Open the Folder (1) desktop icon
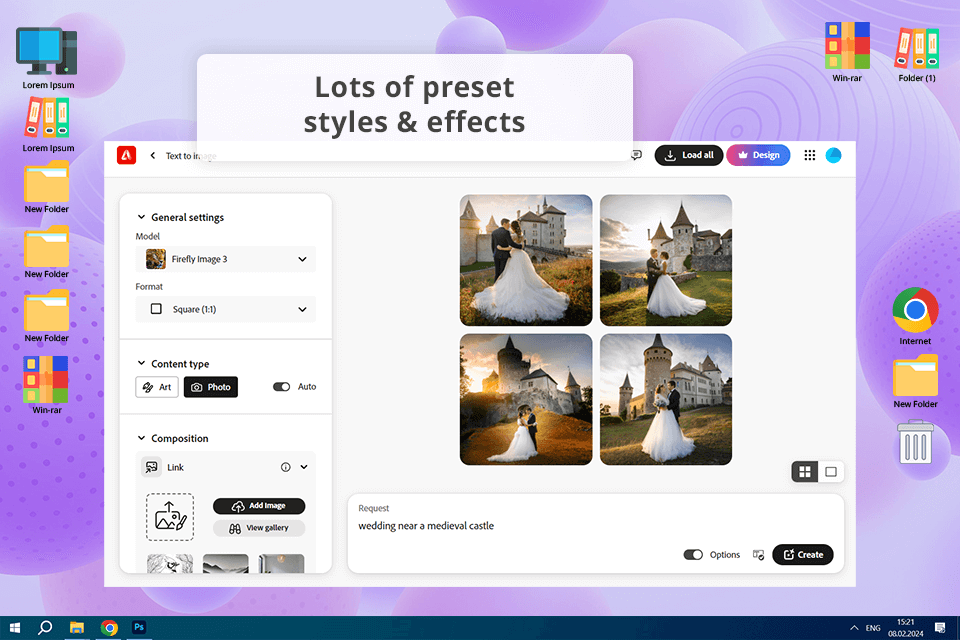Screen dimensions: 960x640 click(917, 55)
